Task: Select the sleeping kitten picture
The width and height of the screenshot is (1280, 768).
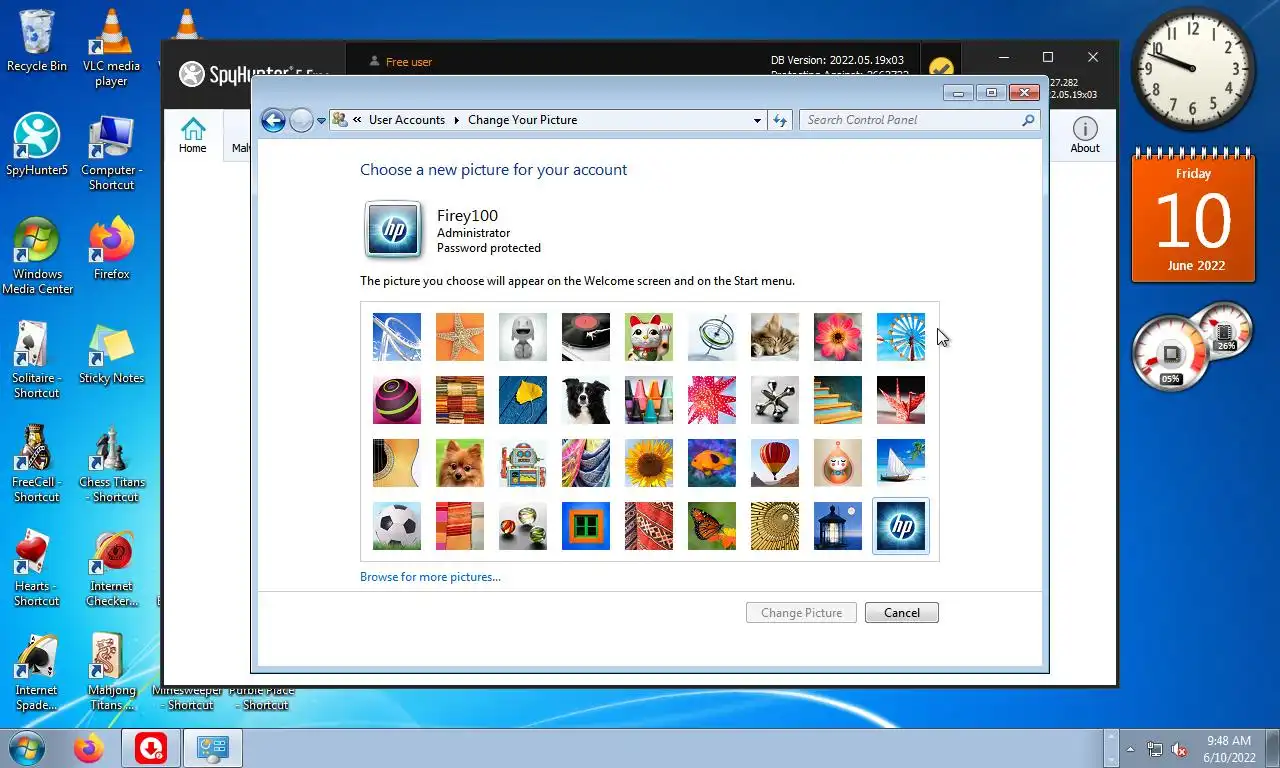Action: click(x=775, y=337)
